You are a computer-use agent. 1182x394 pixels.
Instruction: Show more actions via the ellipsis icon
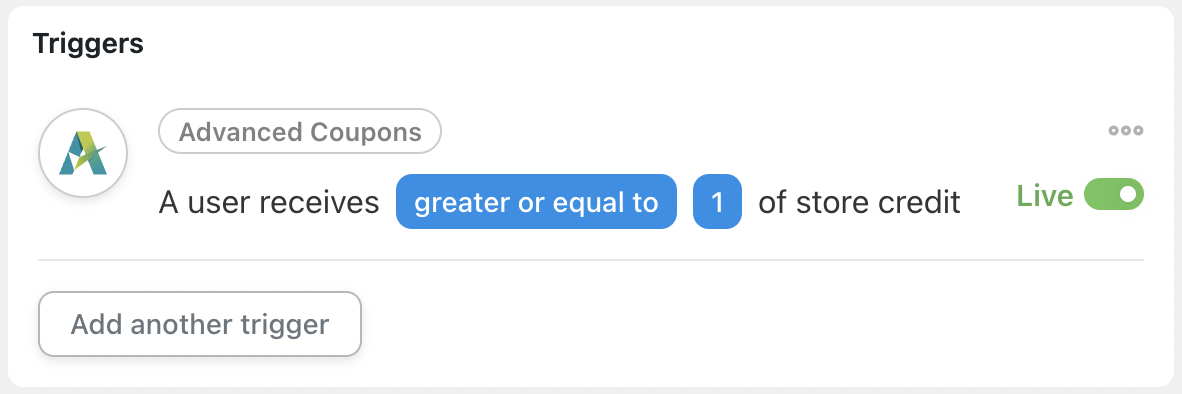(1125, 131)
